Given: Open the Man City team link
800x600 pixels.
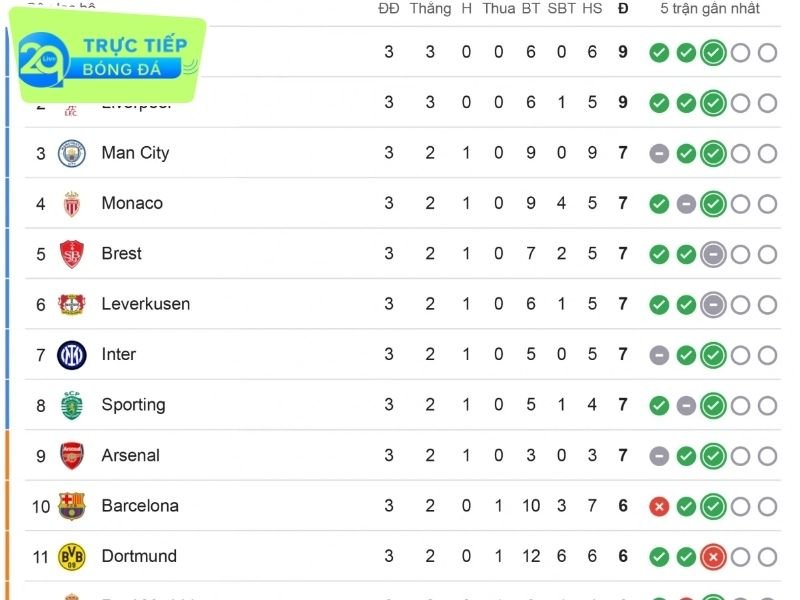Looking at the screenshot, I should [135, 153].
